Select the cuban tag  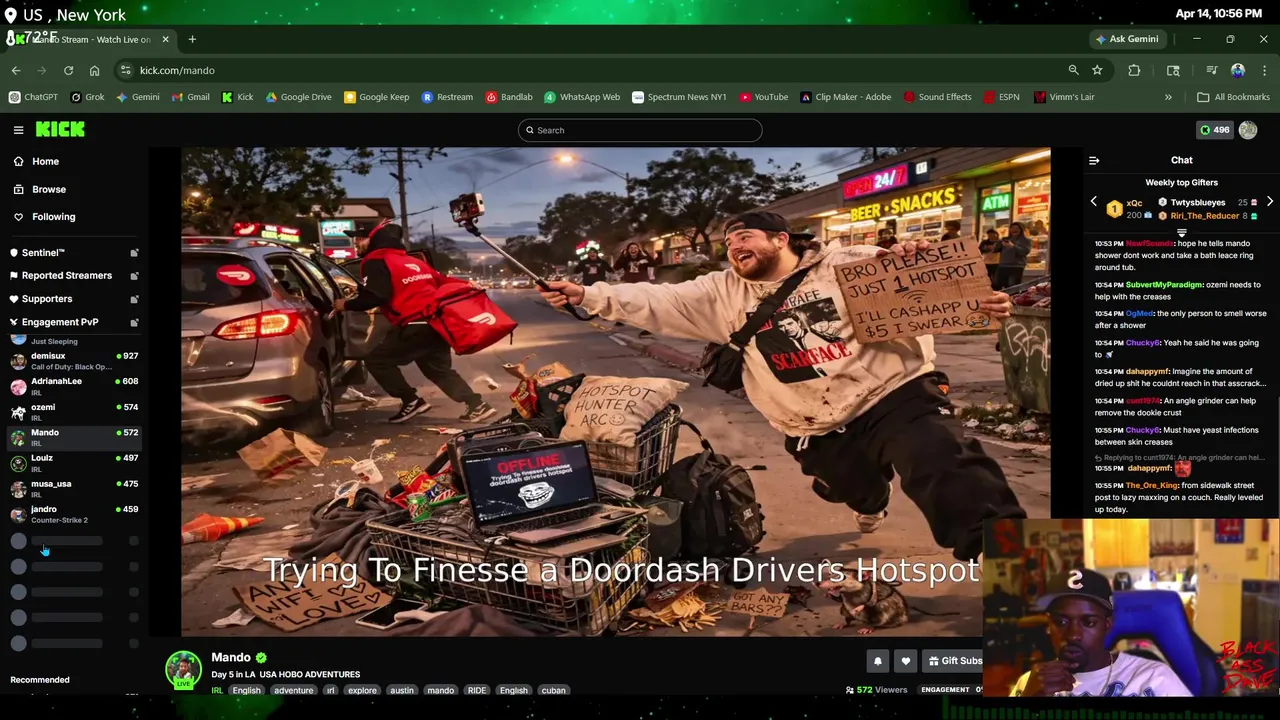[x=553, y=691]
